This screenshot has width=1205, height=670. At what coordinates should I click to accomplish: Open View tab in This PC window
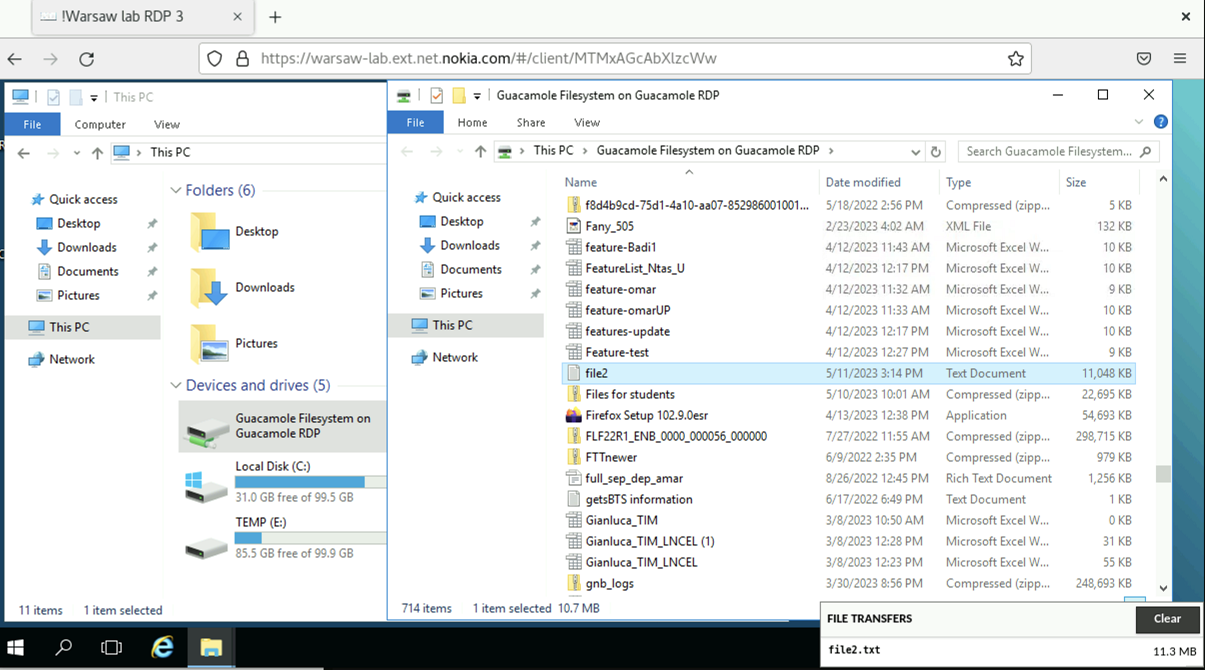point(167,125)
